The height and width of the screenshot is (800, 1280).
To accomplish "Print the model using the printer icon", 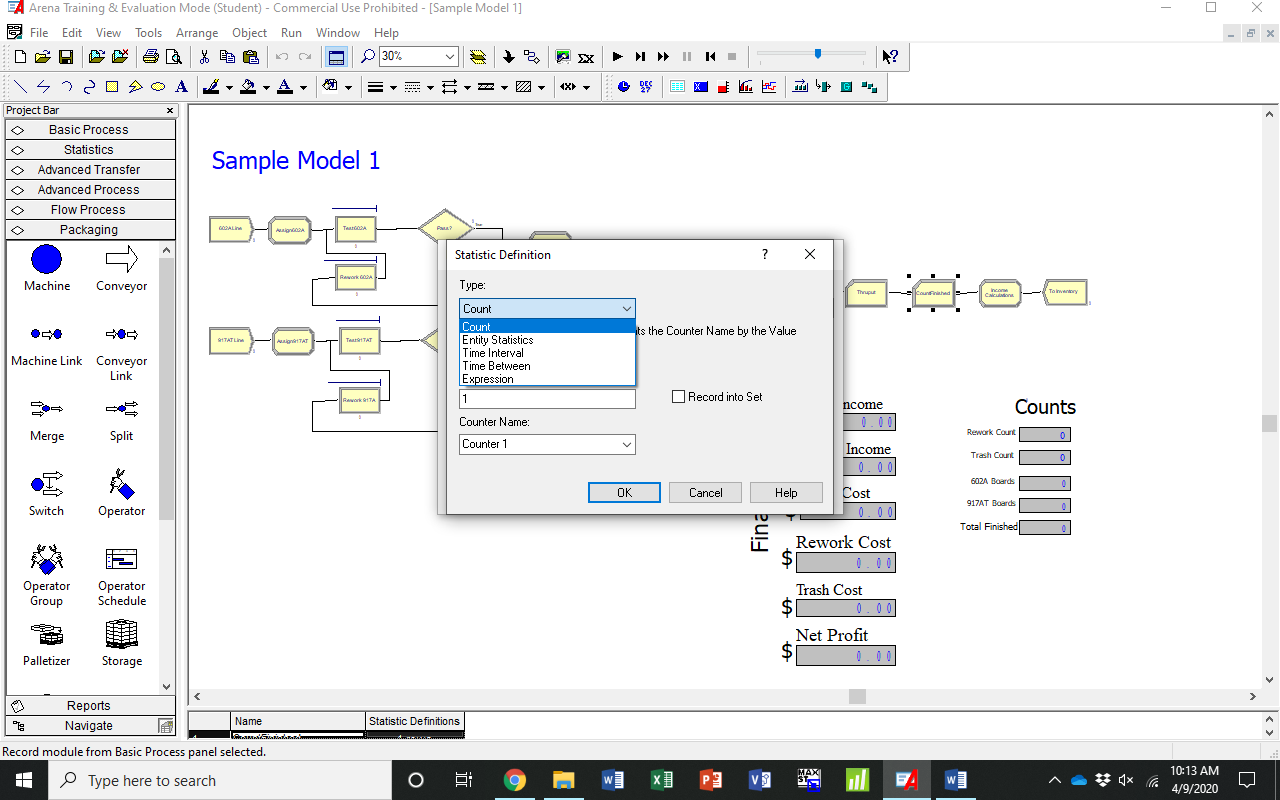I will (x=151, y=57).
